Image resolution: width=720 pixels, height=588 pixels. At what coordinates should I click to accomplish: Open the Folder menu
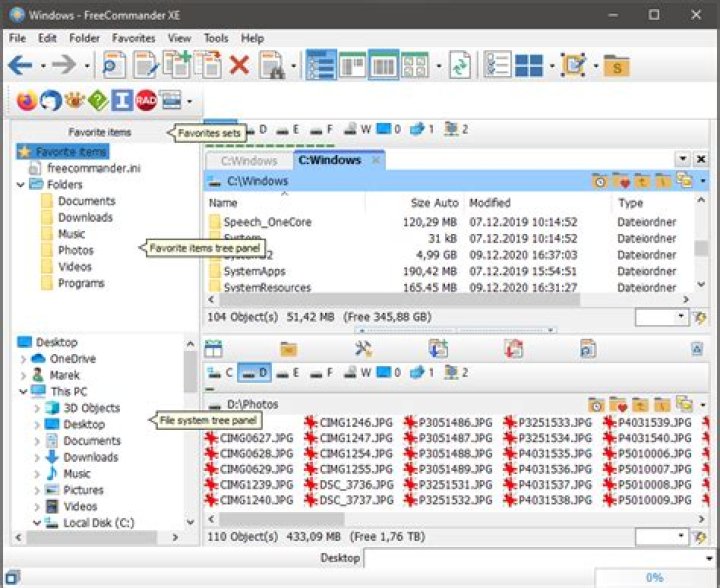click(x=84, y=38)
